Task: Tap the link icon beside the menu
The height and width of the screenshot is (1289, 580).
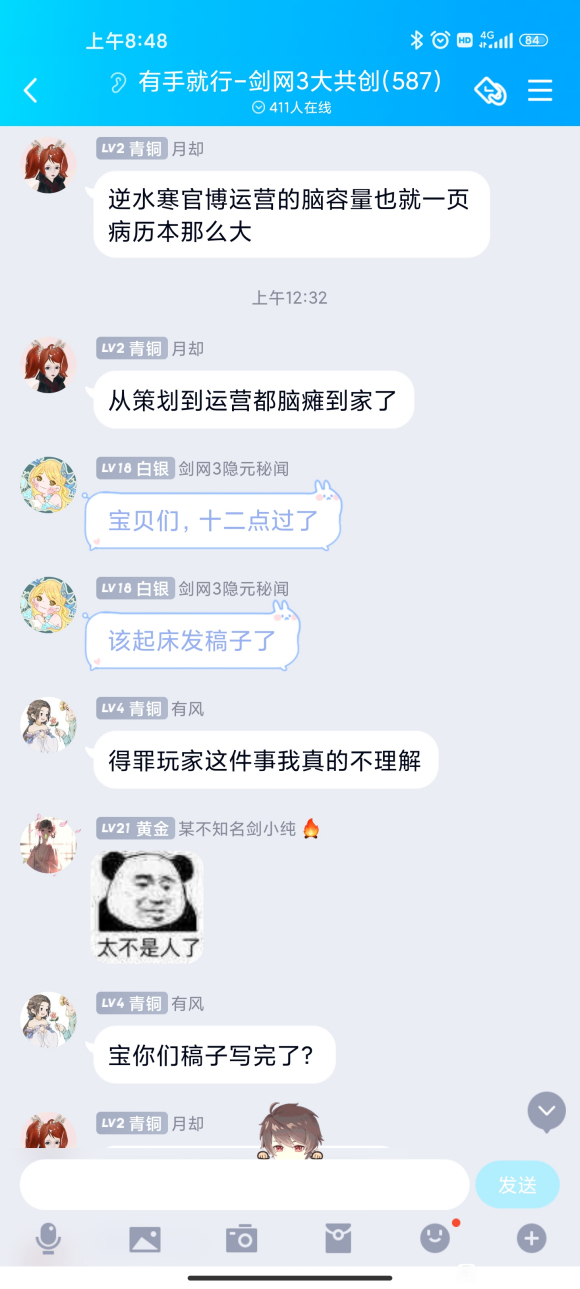Action: point(490,91)
